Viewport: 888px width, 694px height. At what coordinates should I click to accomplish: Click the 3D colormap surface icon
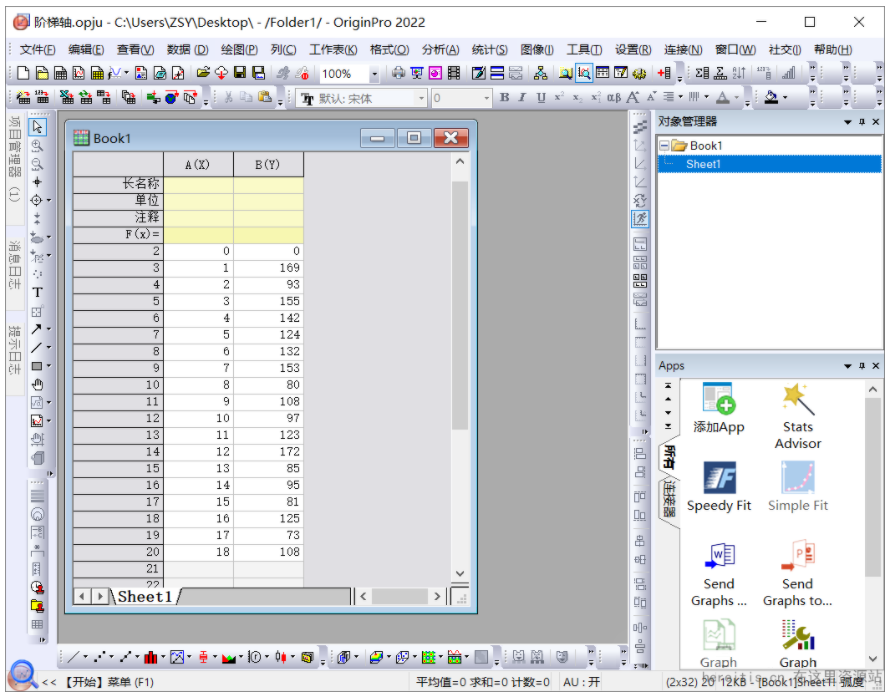pos(376,657)
